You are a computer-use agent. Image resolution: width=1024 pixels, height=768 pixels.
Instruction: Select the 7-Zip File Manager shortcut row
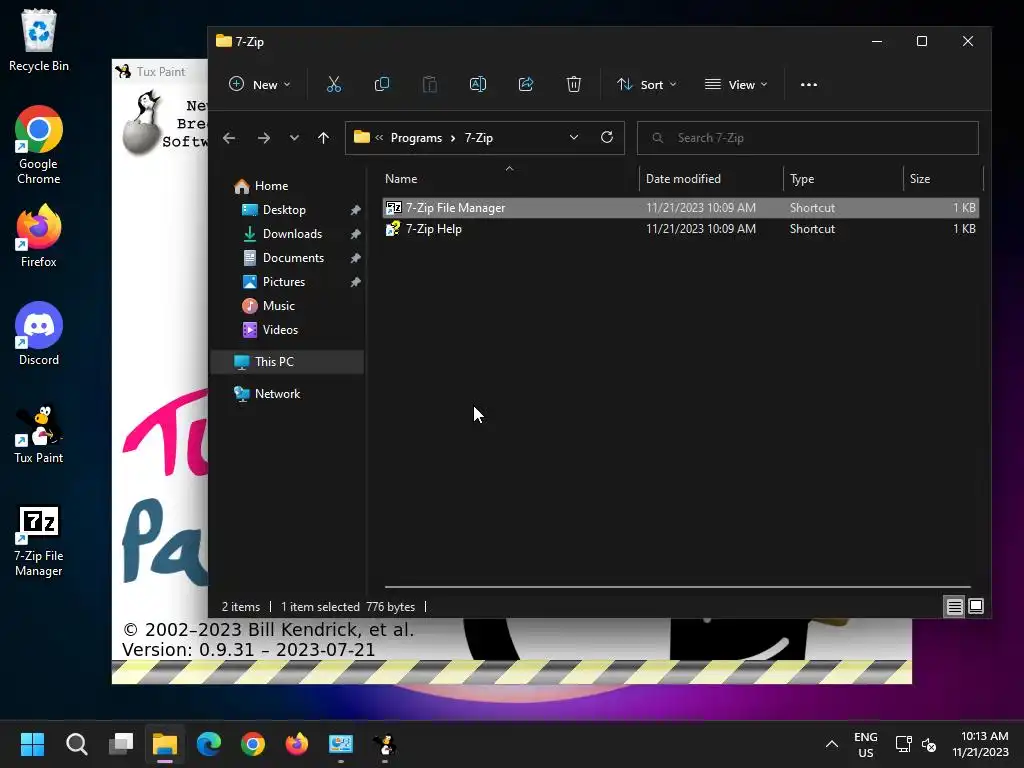pyautogui.click(x=680, y=208)
